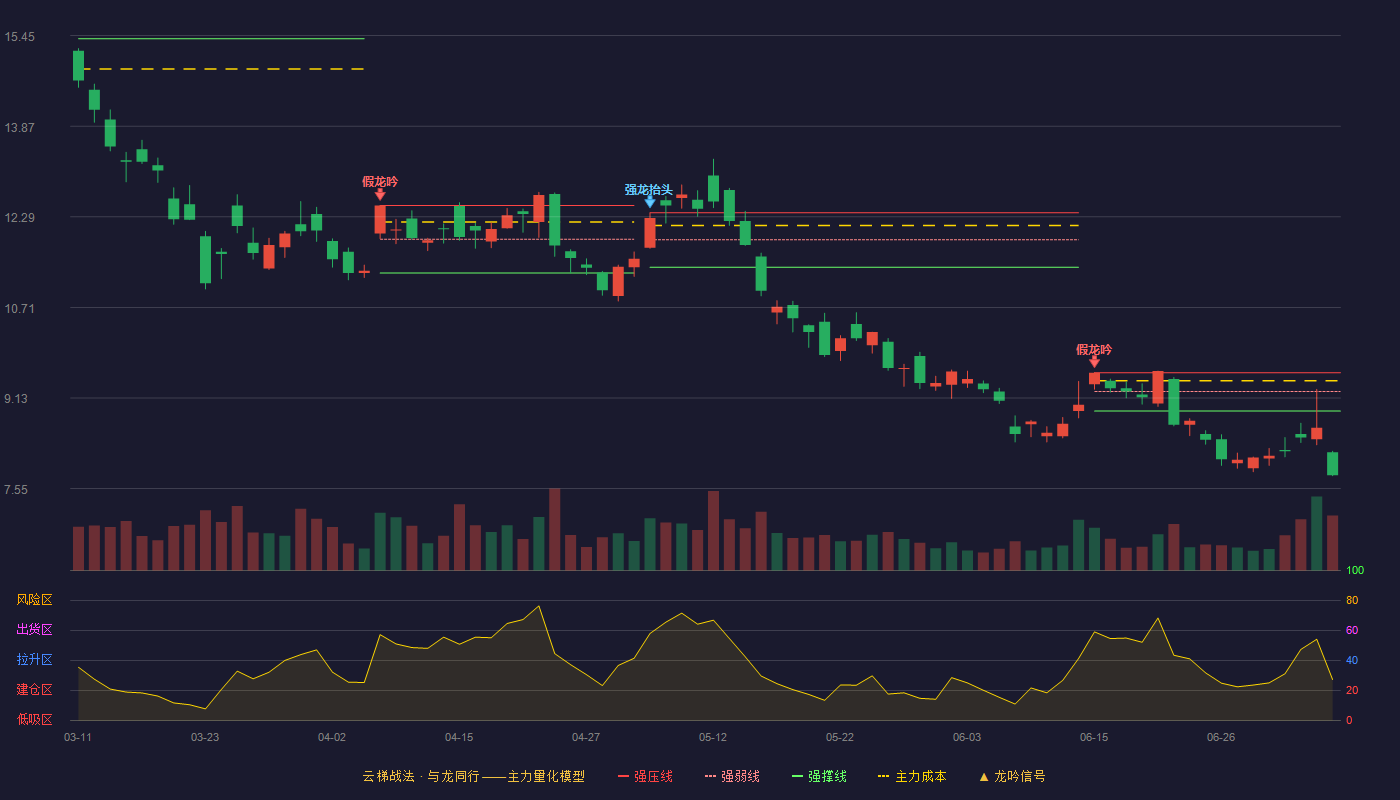Image resolution: width=1400 pixels, height=800 pixels.
Task: Toggle the 主力成本 dashed legend entry
Action: click(x=912, y=776)
